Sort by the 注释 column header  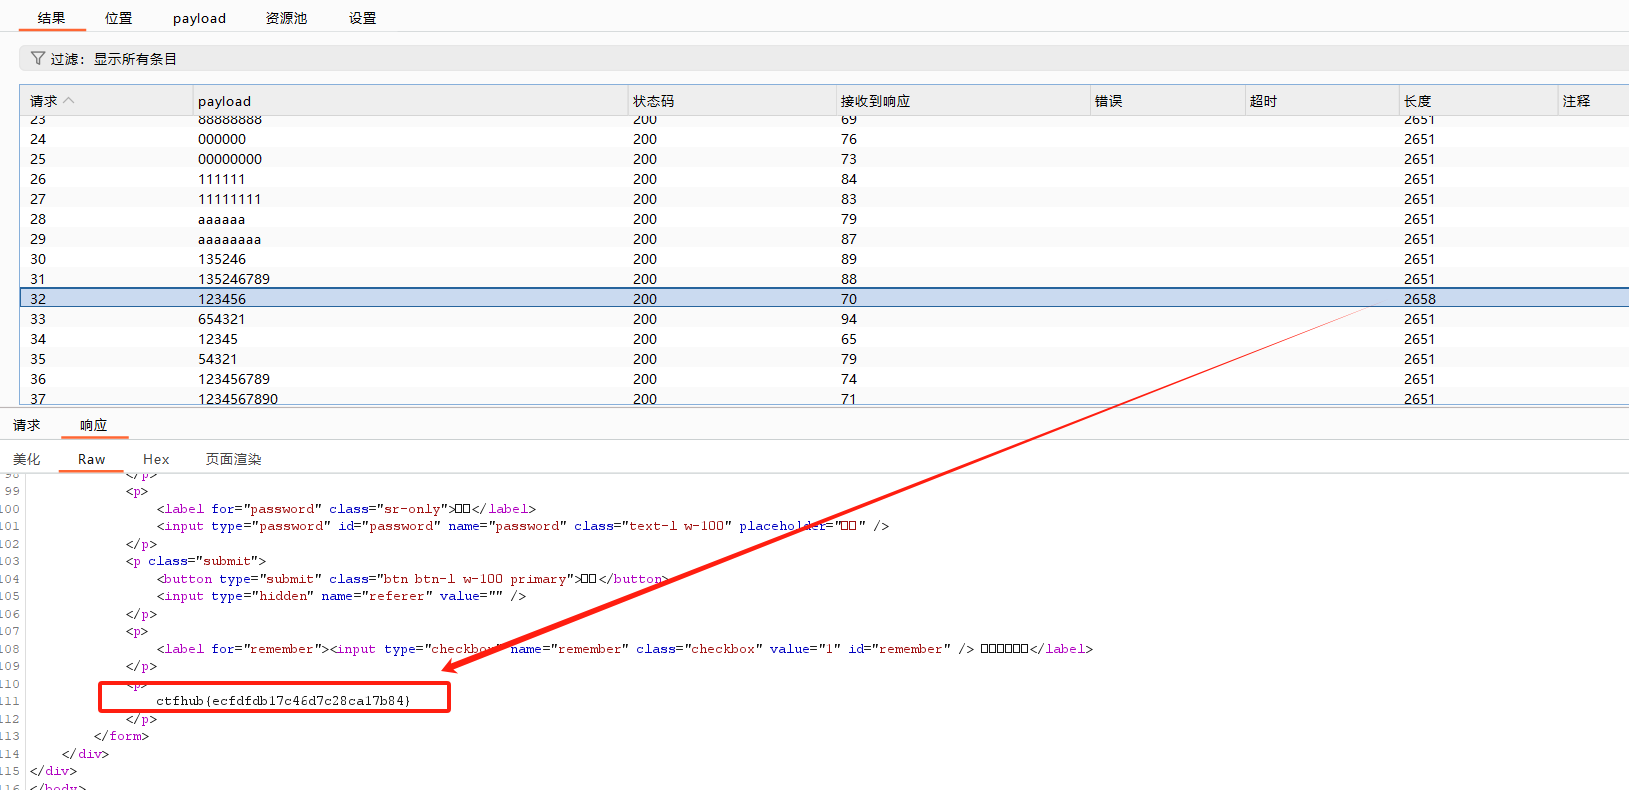tap(1594, 101)
